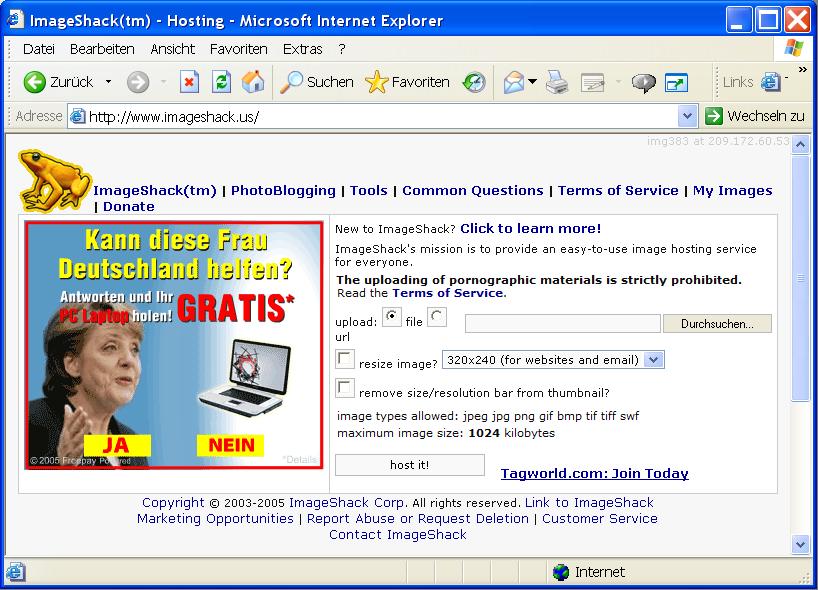Open the address bar dropdown arrow
The image size is (818, 590).
688,116
